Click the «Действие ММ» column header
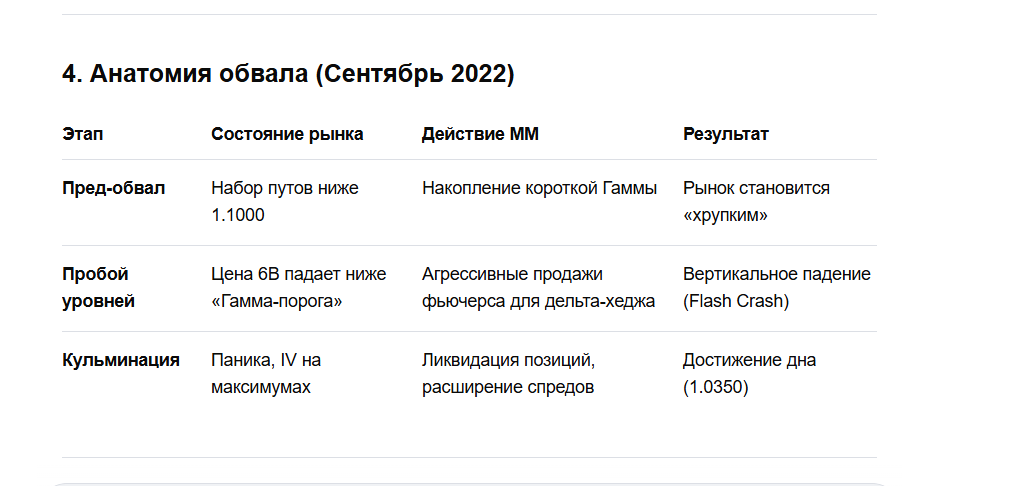This screenshot has height=486, width=1026. click(x=480, y=134)
